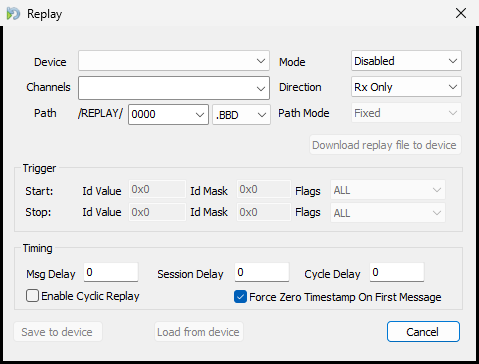Click Save to device button
The width and height of the screenshot is (479, 364).
(58, 332)
